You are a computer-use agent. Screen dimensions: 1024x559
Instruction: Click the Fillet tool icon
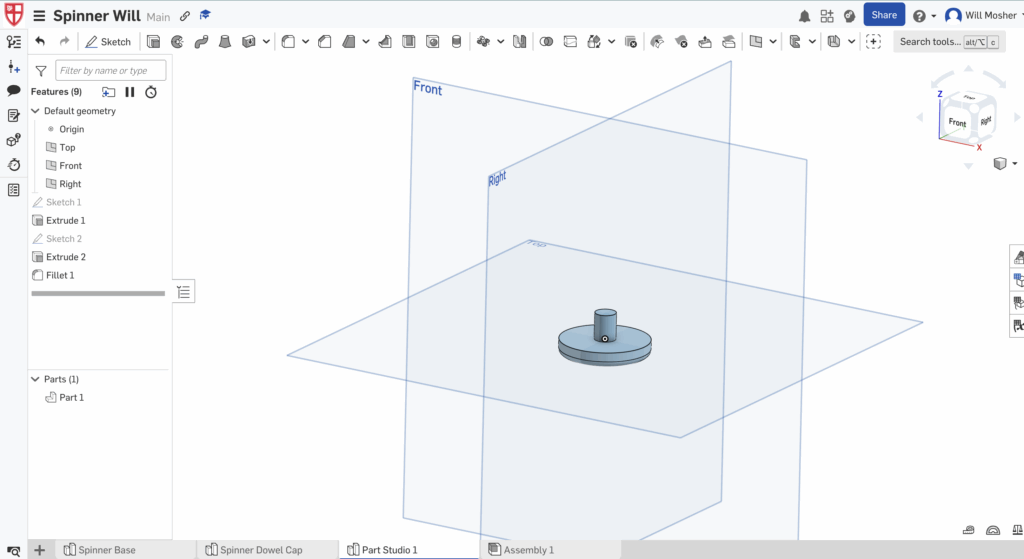[x=288, y=42]
